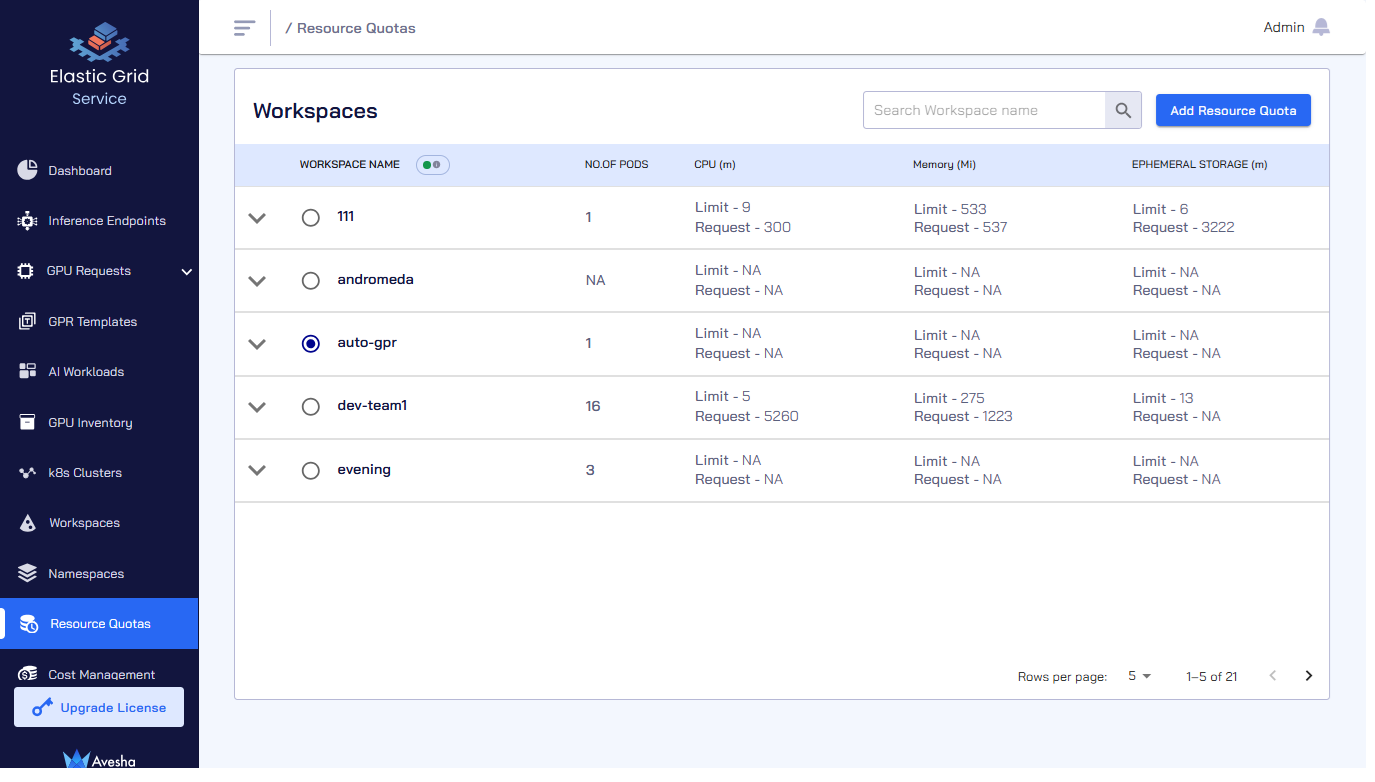Go to GPR Templates page
This screenshot has height=782, width=1375.
click(92, 322)
